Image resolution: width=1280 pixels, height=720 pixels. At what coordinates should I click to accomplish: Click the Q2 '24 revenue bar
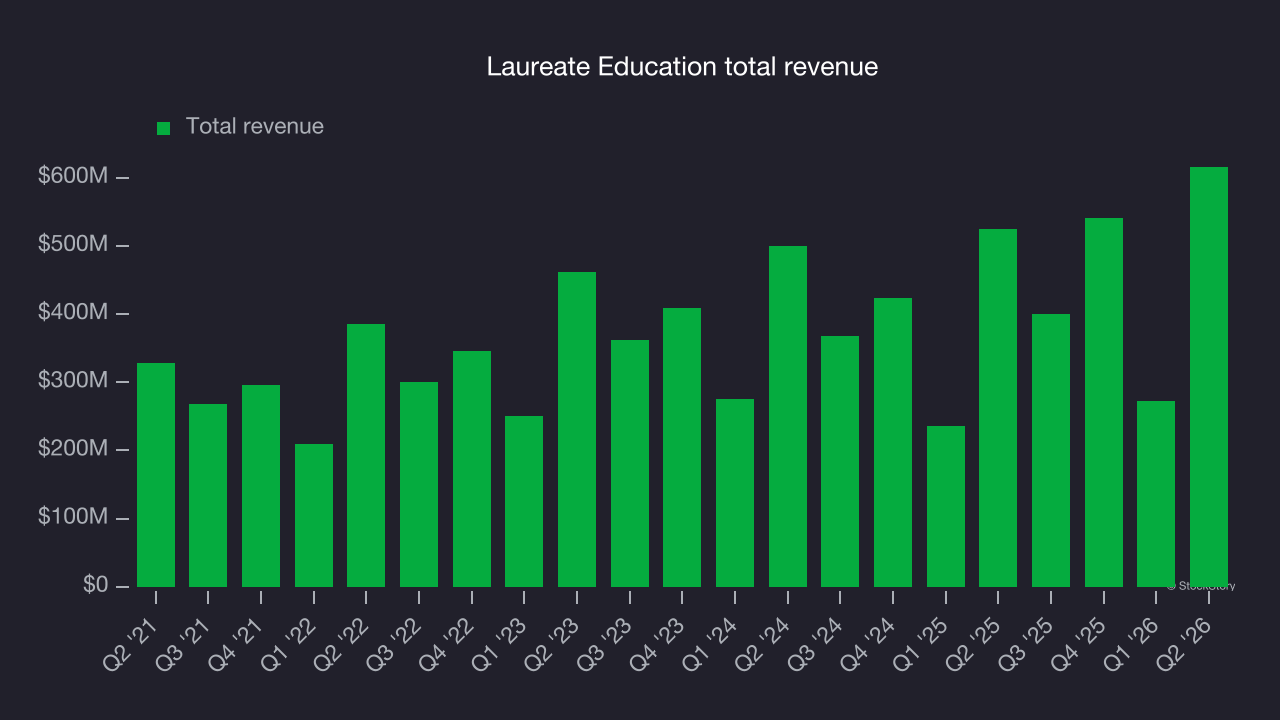pos(788,416)
